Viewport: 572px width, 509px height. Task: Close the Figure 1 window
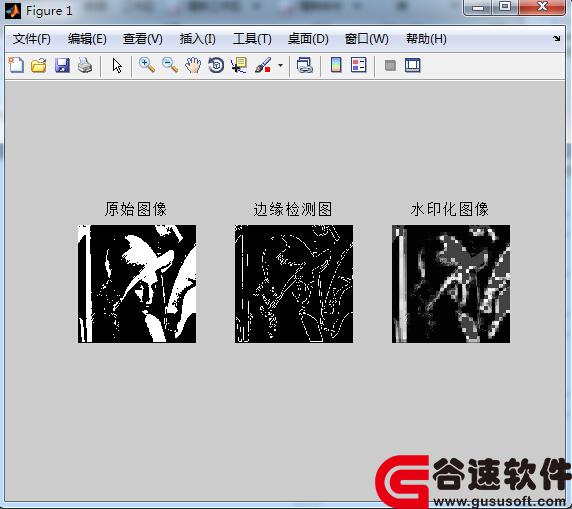(x=542, y=7)
